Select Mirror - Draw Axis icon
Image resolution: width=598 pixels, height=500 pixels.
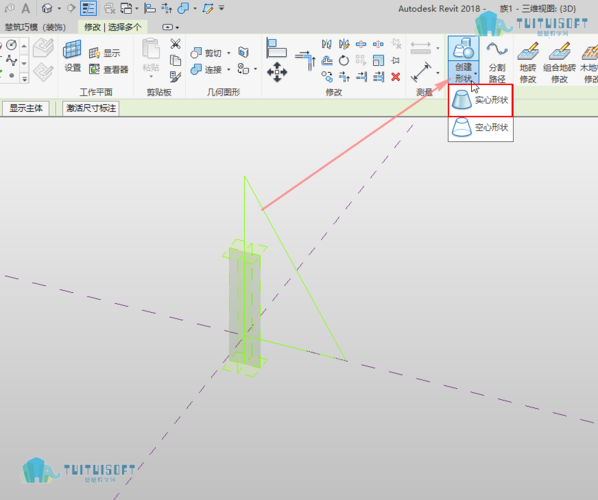(x=344, y=44)
